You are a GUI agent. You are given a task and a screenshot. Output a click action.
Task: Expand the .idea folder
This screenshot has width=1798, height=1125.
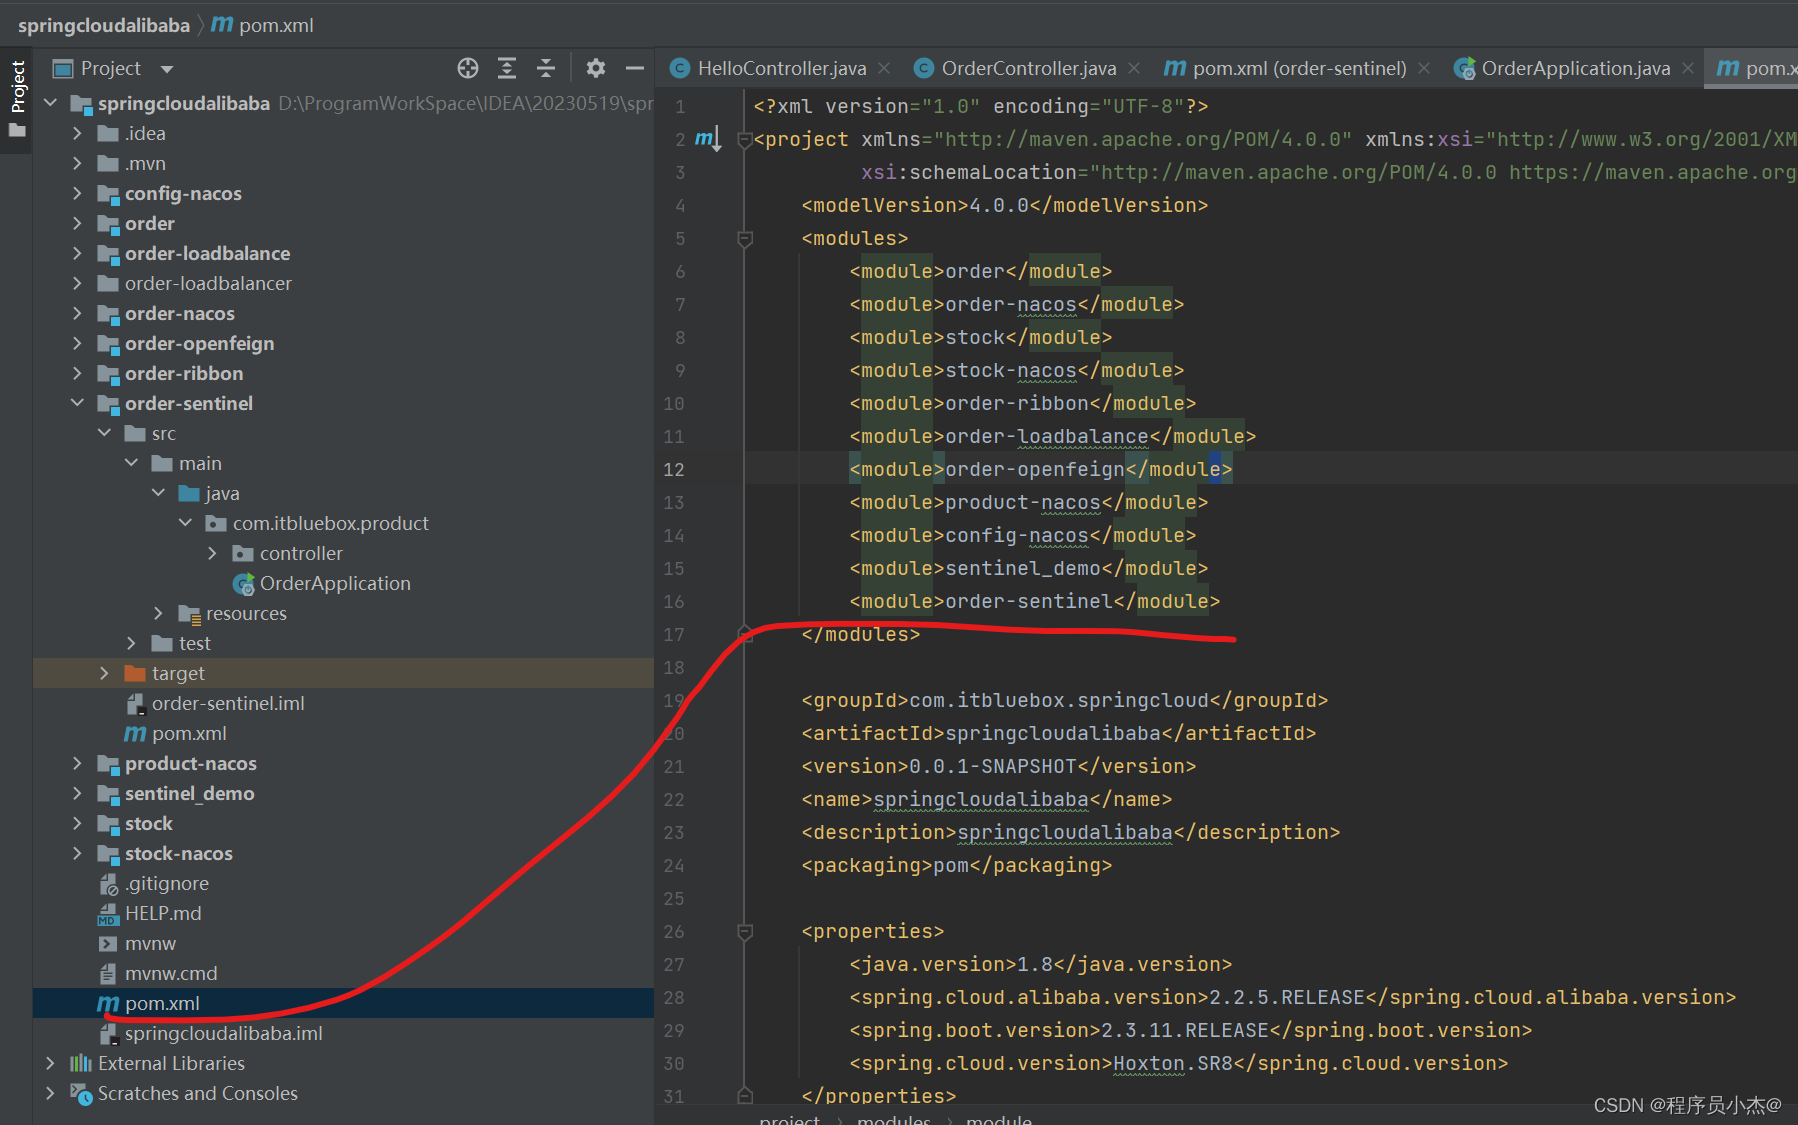tap(77, 133)
